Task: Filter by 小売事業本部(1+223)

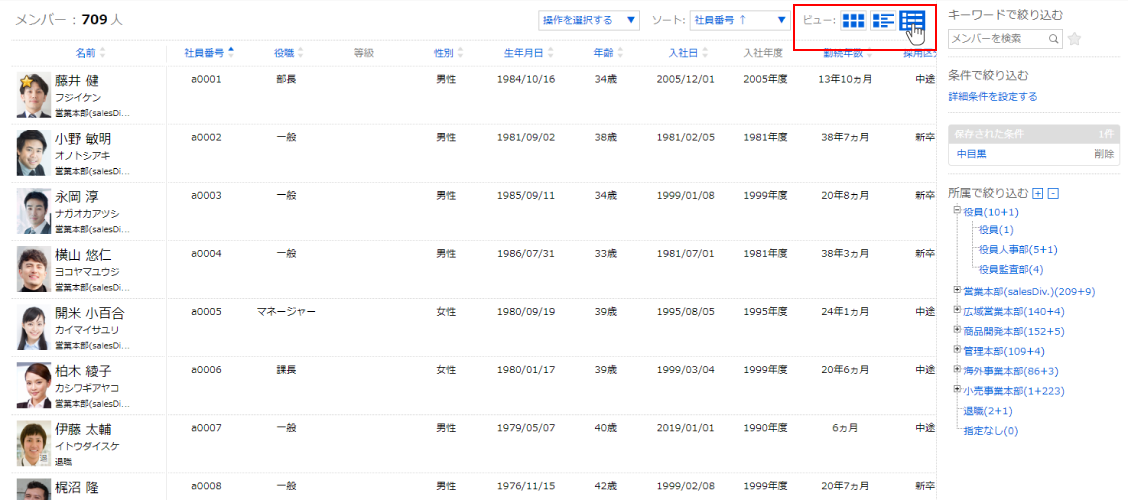Action: click(x=1014, y=391)
